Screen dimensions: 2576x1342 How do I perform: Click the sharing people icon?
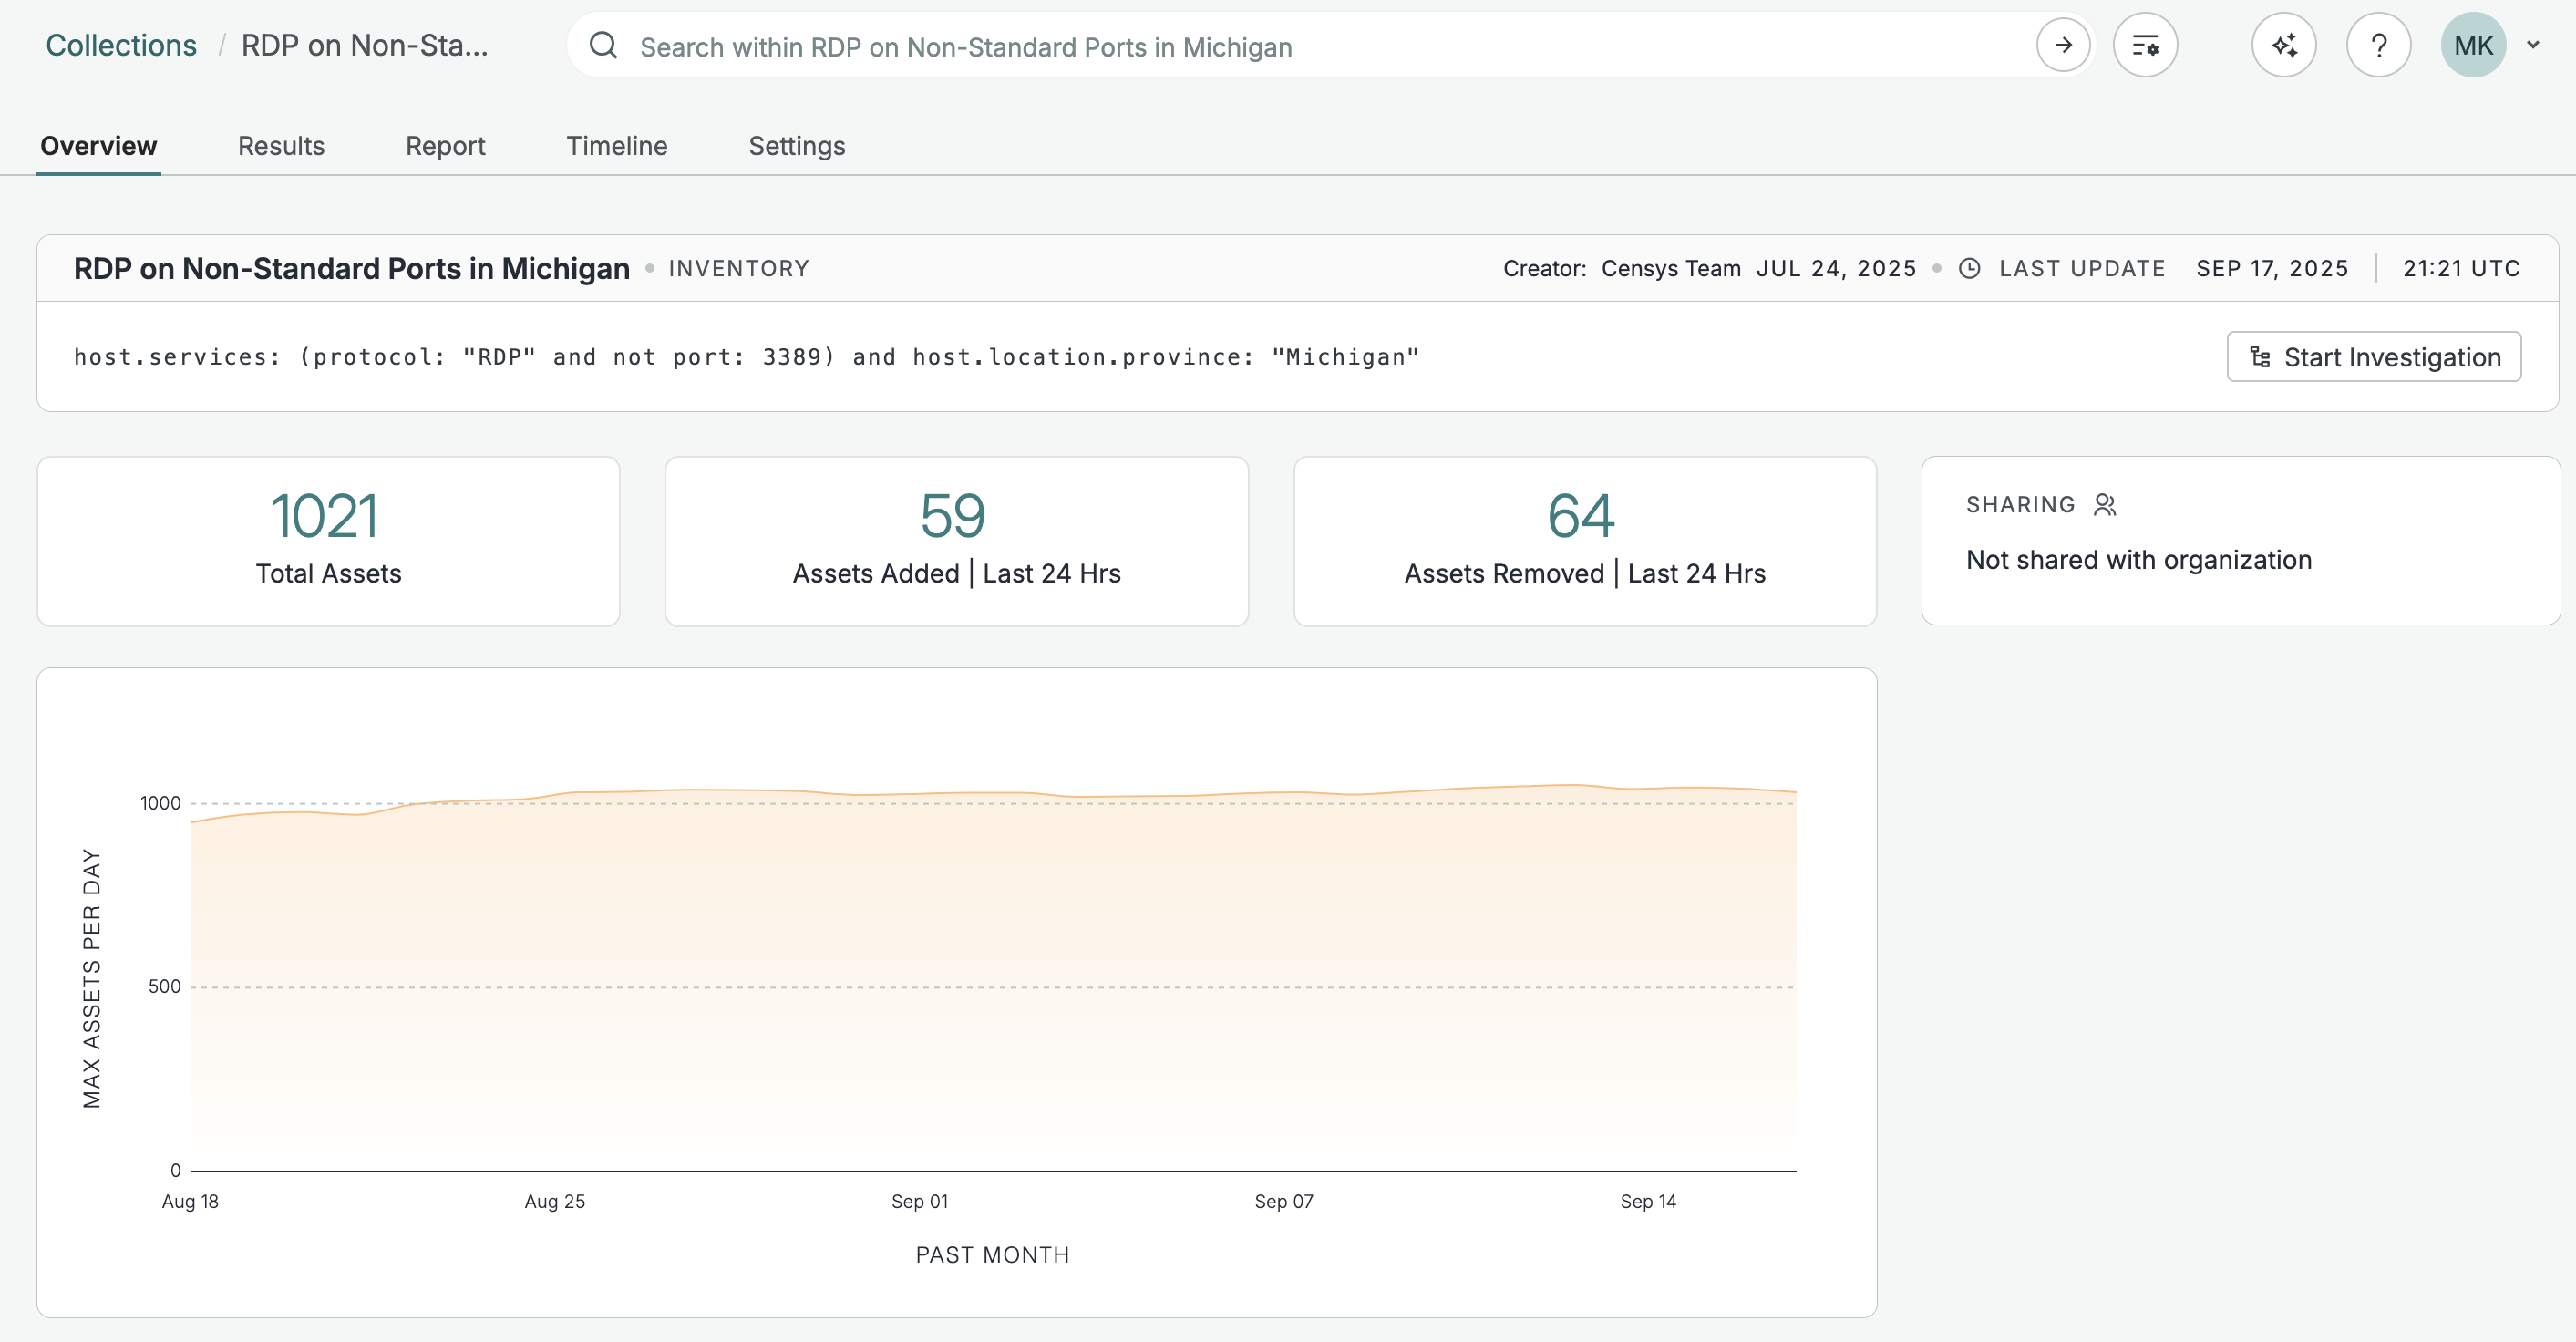coord(2105,505)
